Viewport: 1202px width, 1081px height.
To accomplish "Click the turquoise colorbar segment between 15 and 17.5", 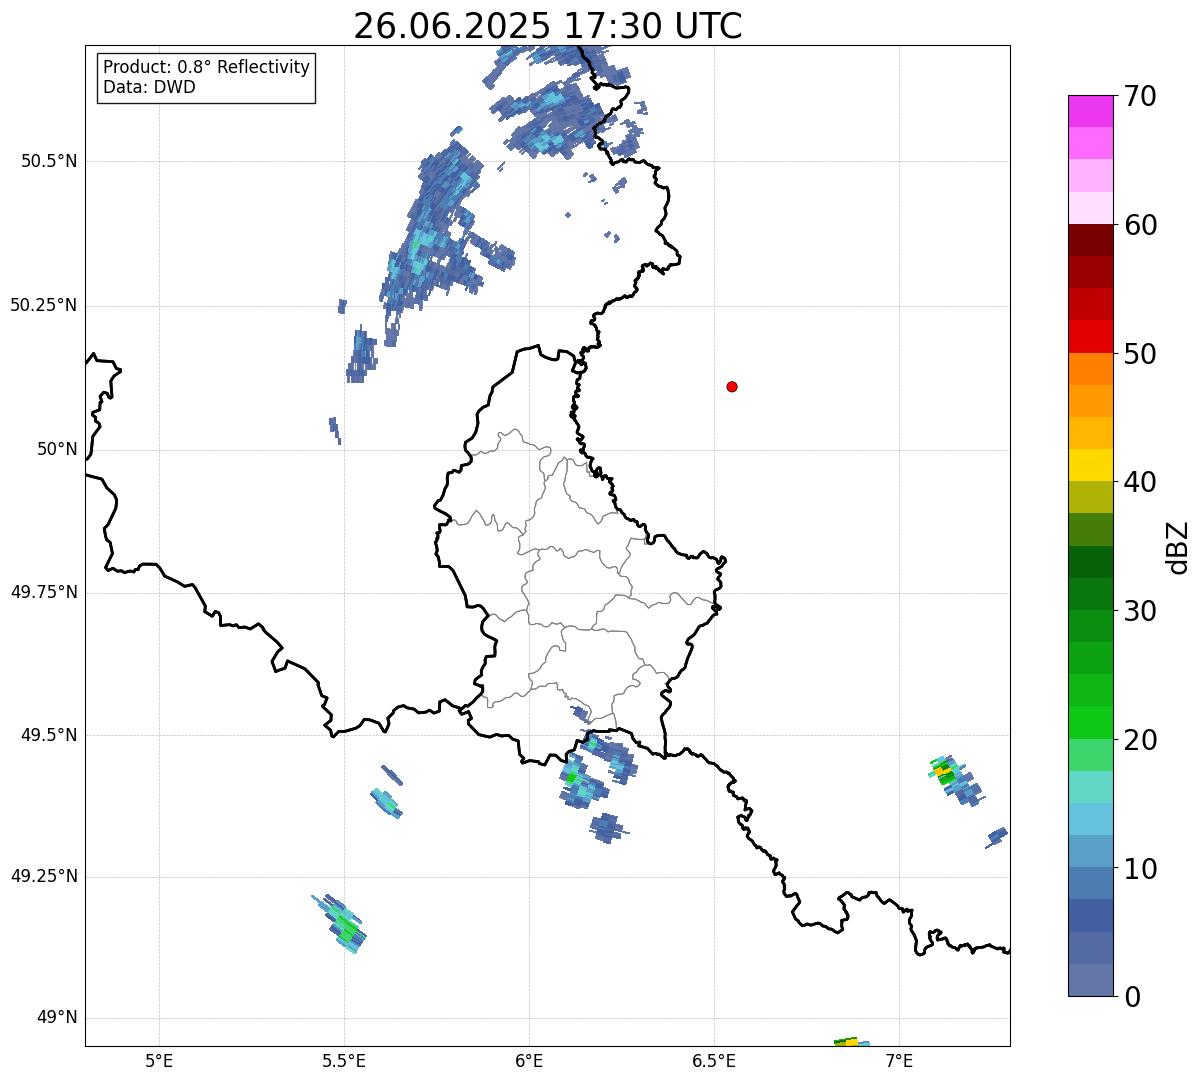I will [1090, 787].
